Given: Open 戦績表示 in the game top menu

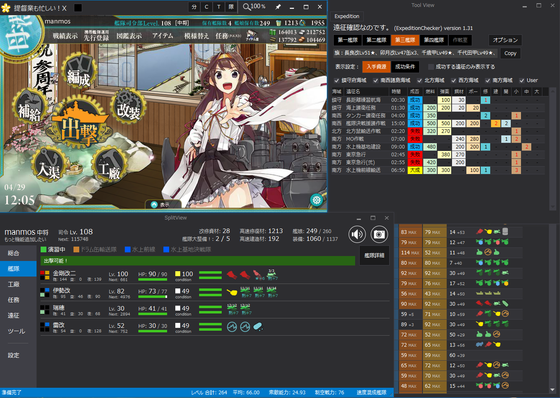Looking at the screenshot, I should [x=65, y=36].
